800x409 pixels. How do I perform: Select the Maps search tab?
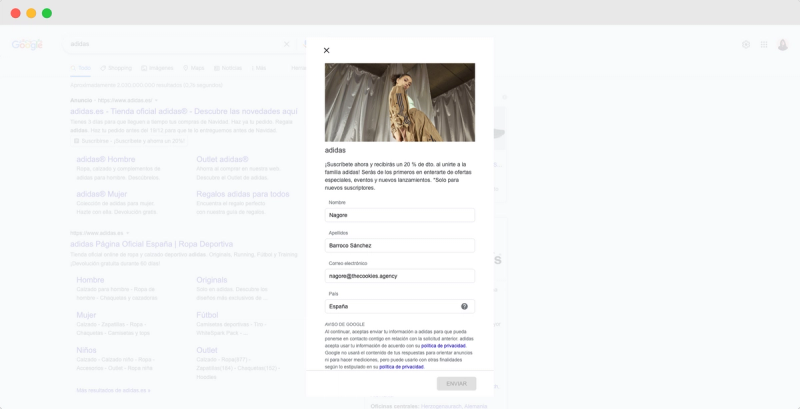tap(194, 68)
